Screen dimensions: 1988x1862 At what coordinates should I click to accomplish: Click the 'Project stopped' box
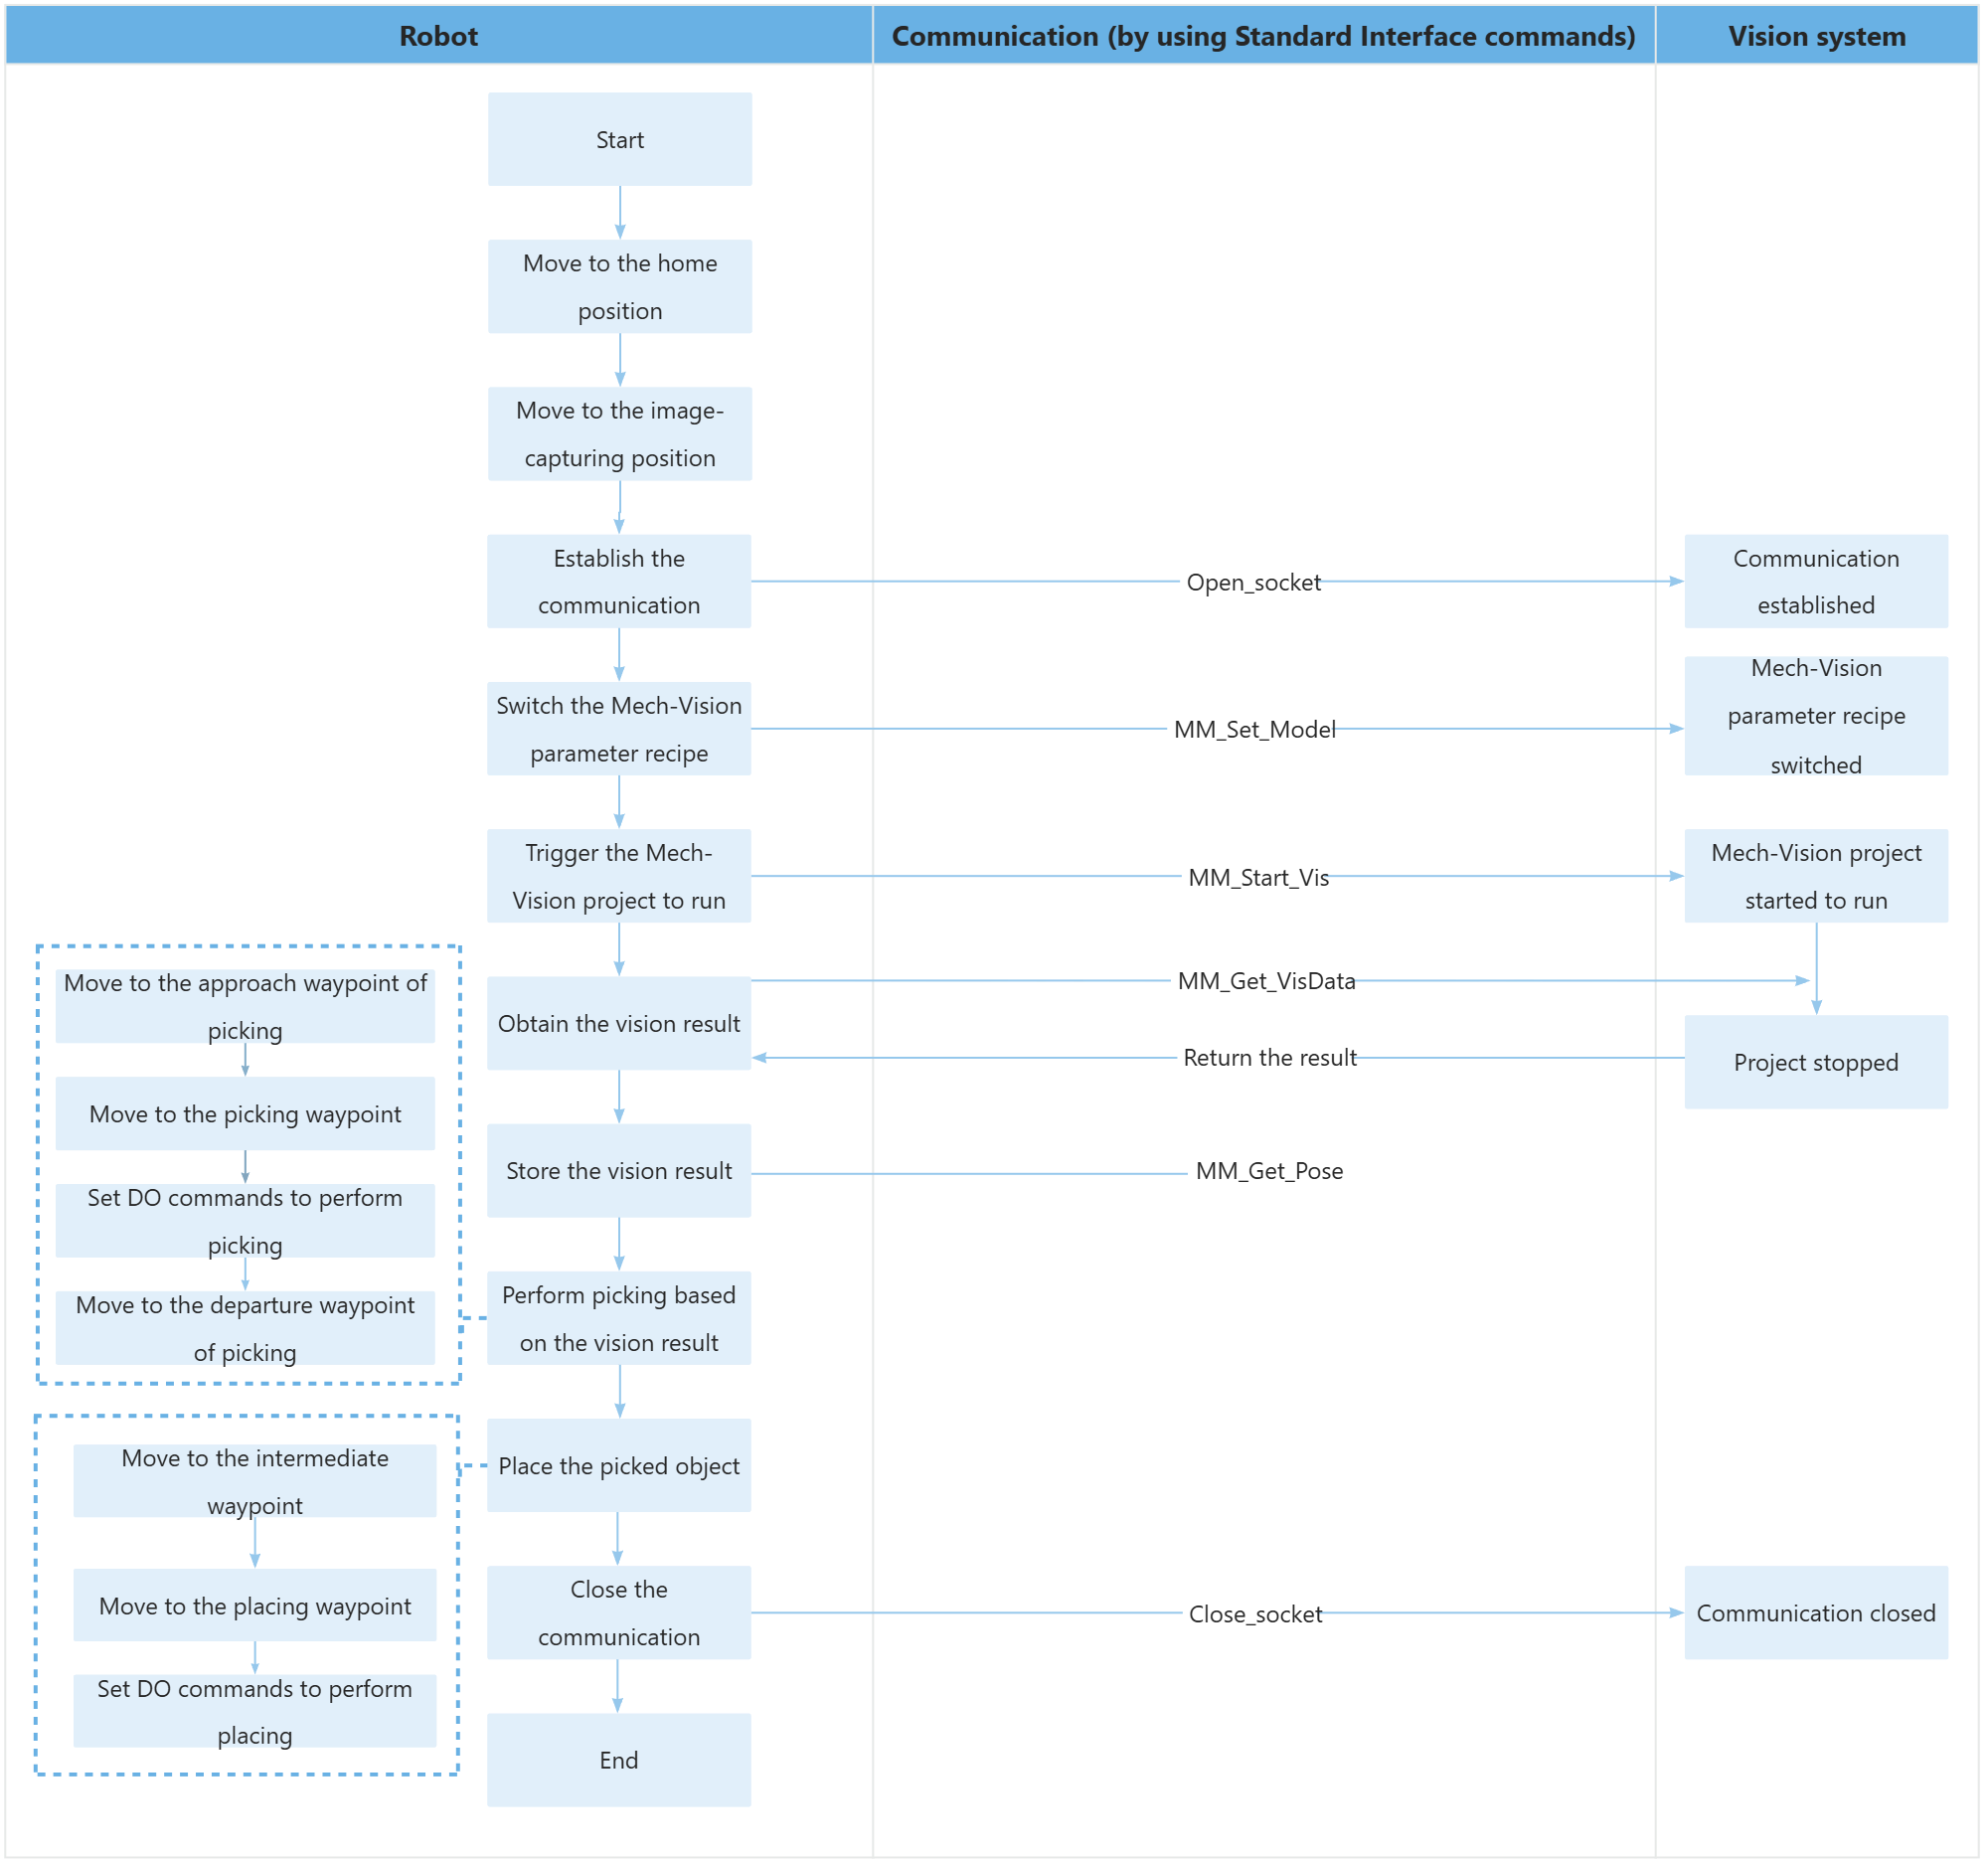pyautogui.click(x=1815, y=1062)
